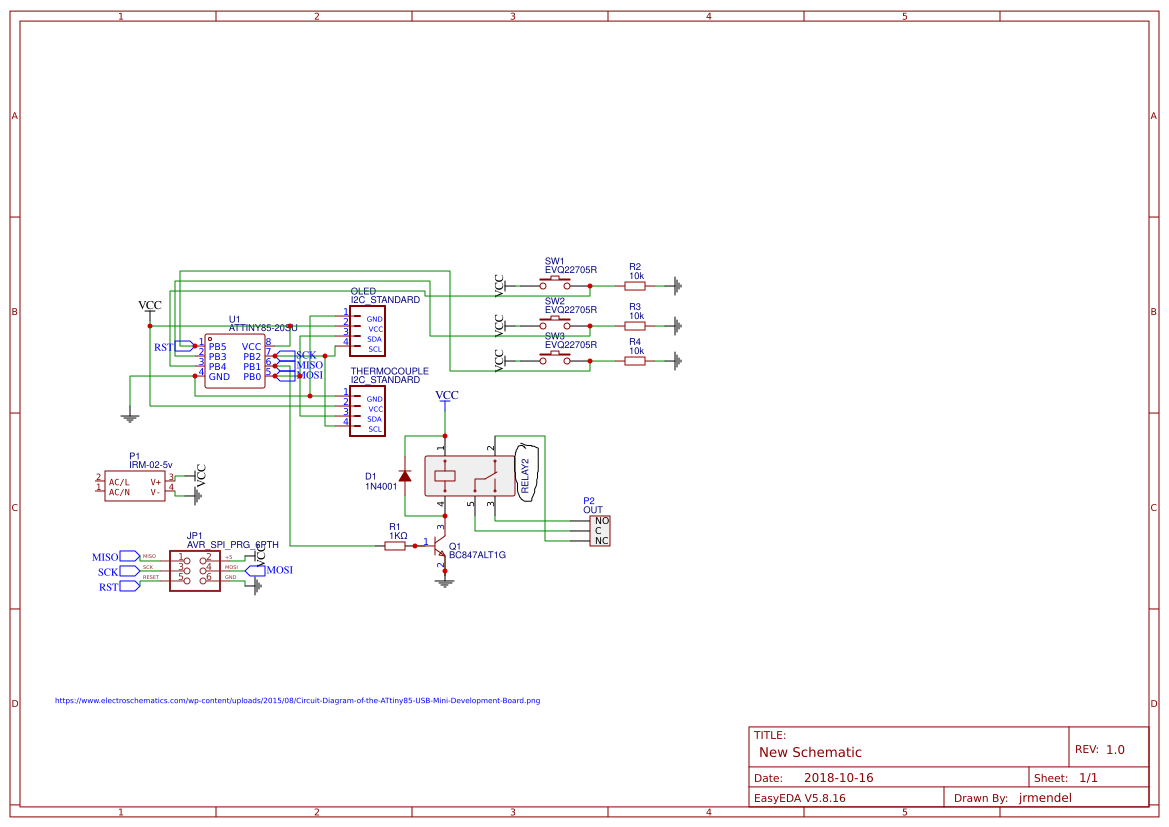Click the P2 OUT output connector
The width and height of the screenshot is (1169, 827).
pyautogui.click(x=598, y=531)
